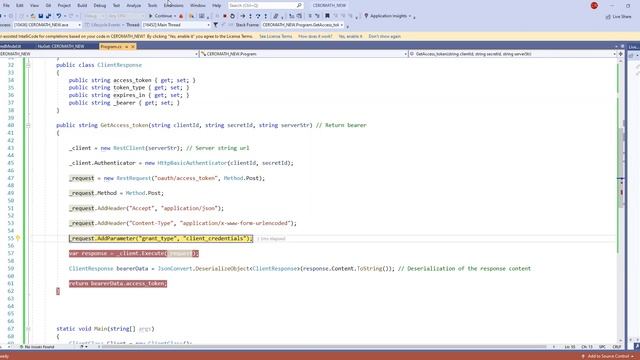The image size is (640, 360).
Task: Click the Undo icon
Action: pyautogui.click(x=59, y=16)
